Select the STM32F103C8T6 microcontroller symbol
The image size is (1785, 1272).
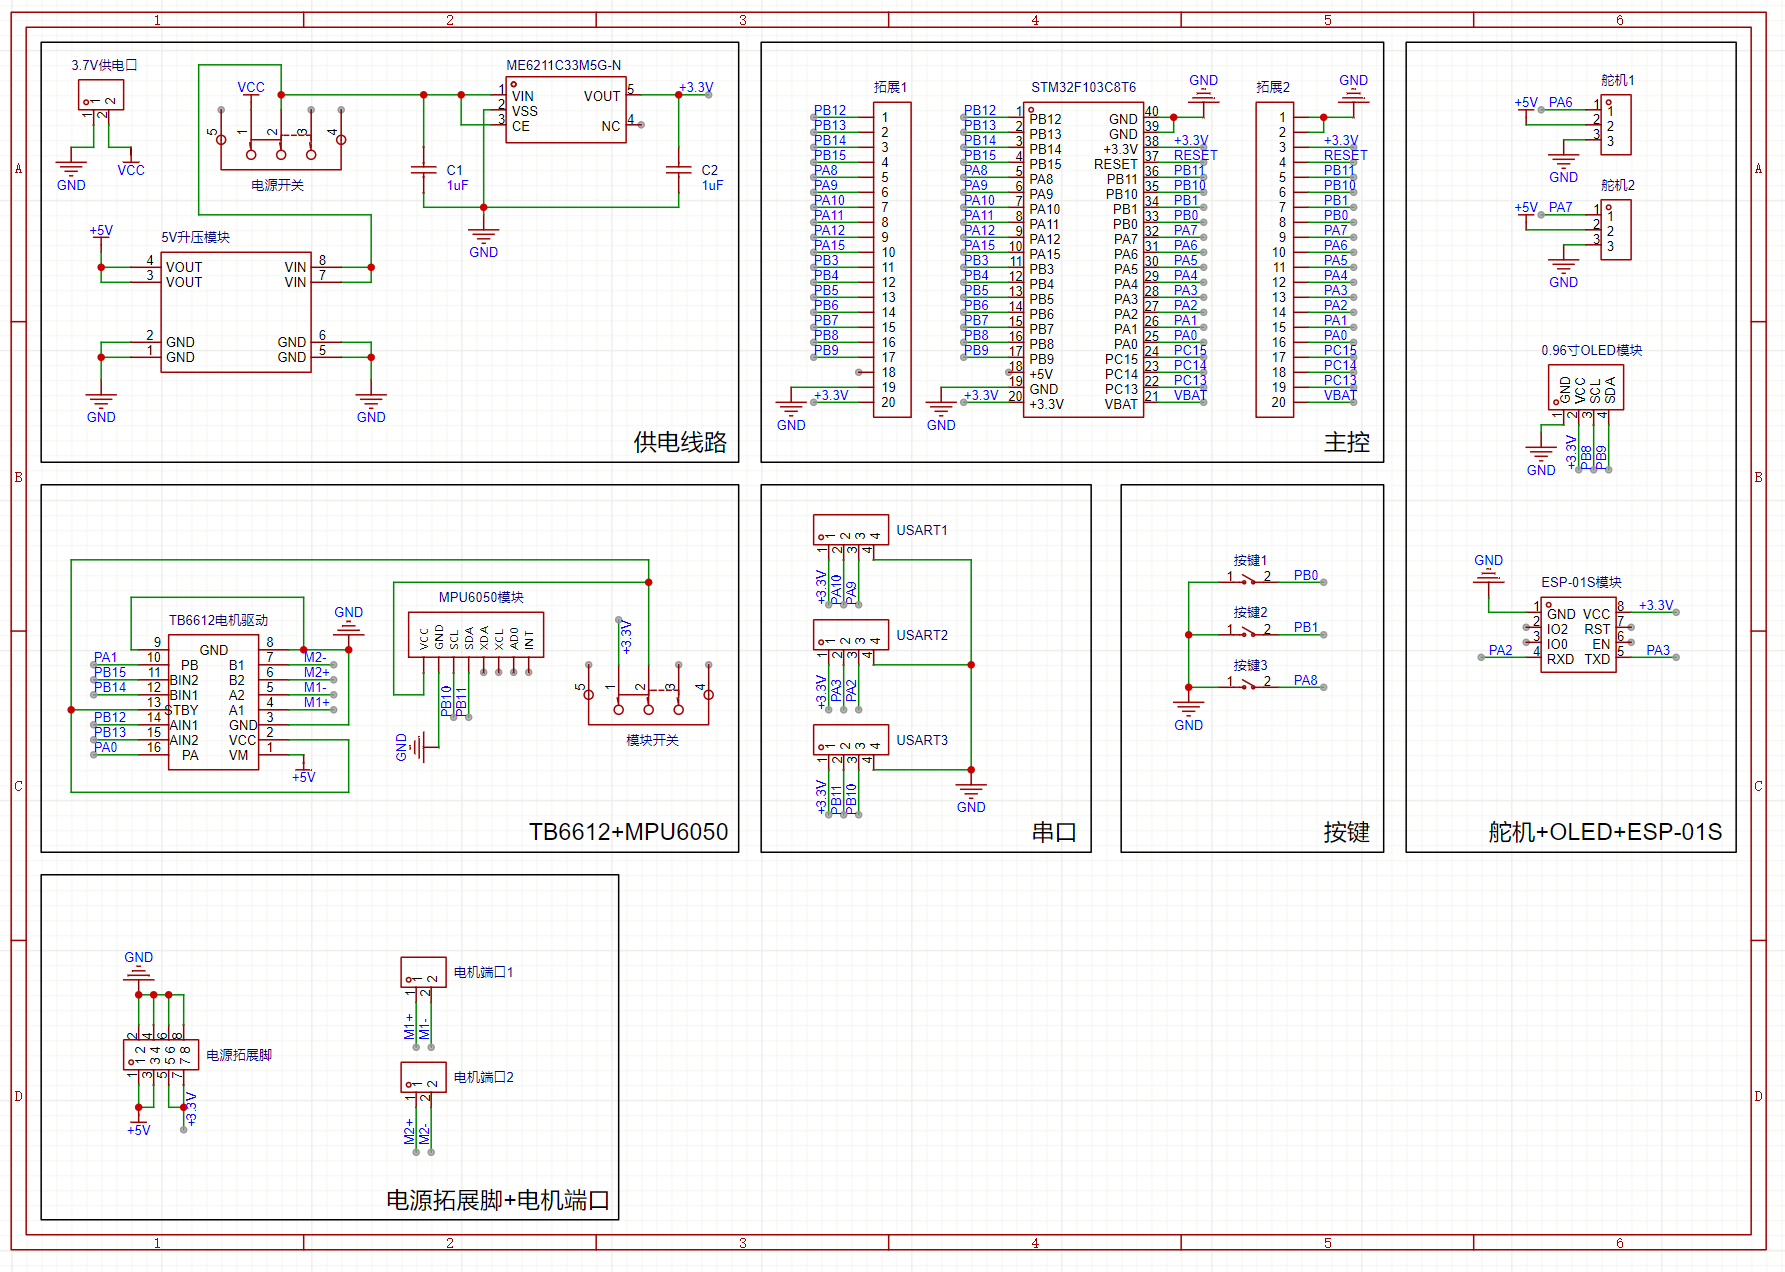1083,260
